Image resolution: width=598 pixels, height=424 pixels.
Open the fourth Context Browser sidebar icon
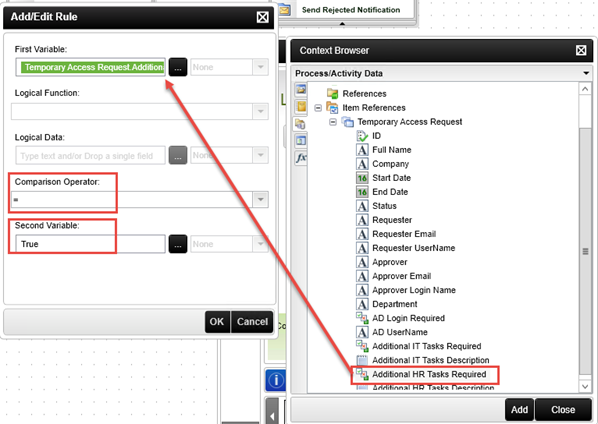coord(301,141)
